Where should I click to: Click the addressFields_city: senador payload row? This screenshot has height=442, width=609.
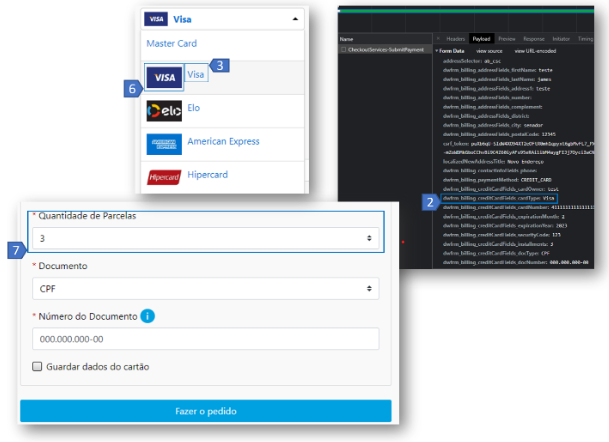click(493, 125)
